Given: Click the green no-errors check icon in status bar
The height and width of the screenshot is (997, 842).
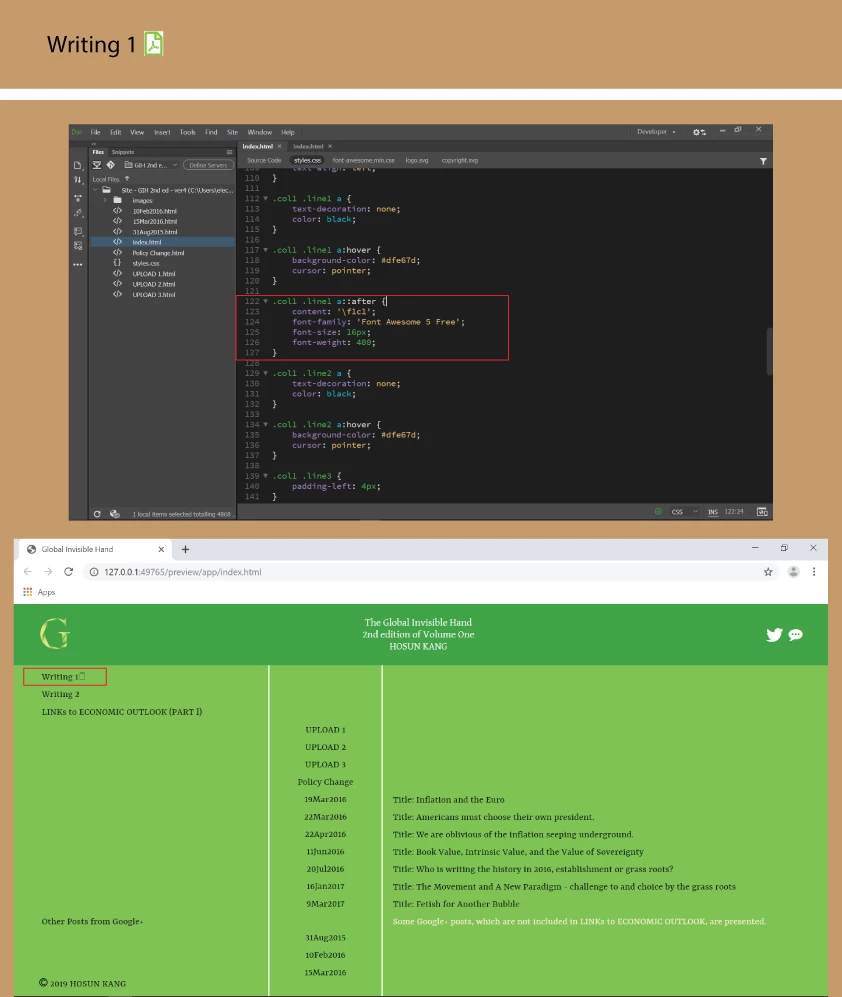Looking at the screenshot, I should pos(658,511).
